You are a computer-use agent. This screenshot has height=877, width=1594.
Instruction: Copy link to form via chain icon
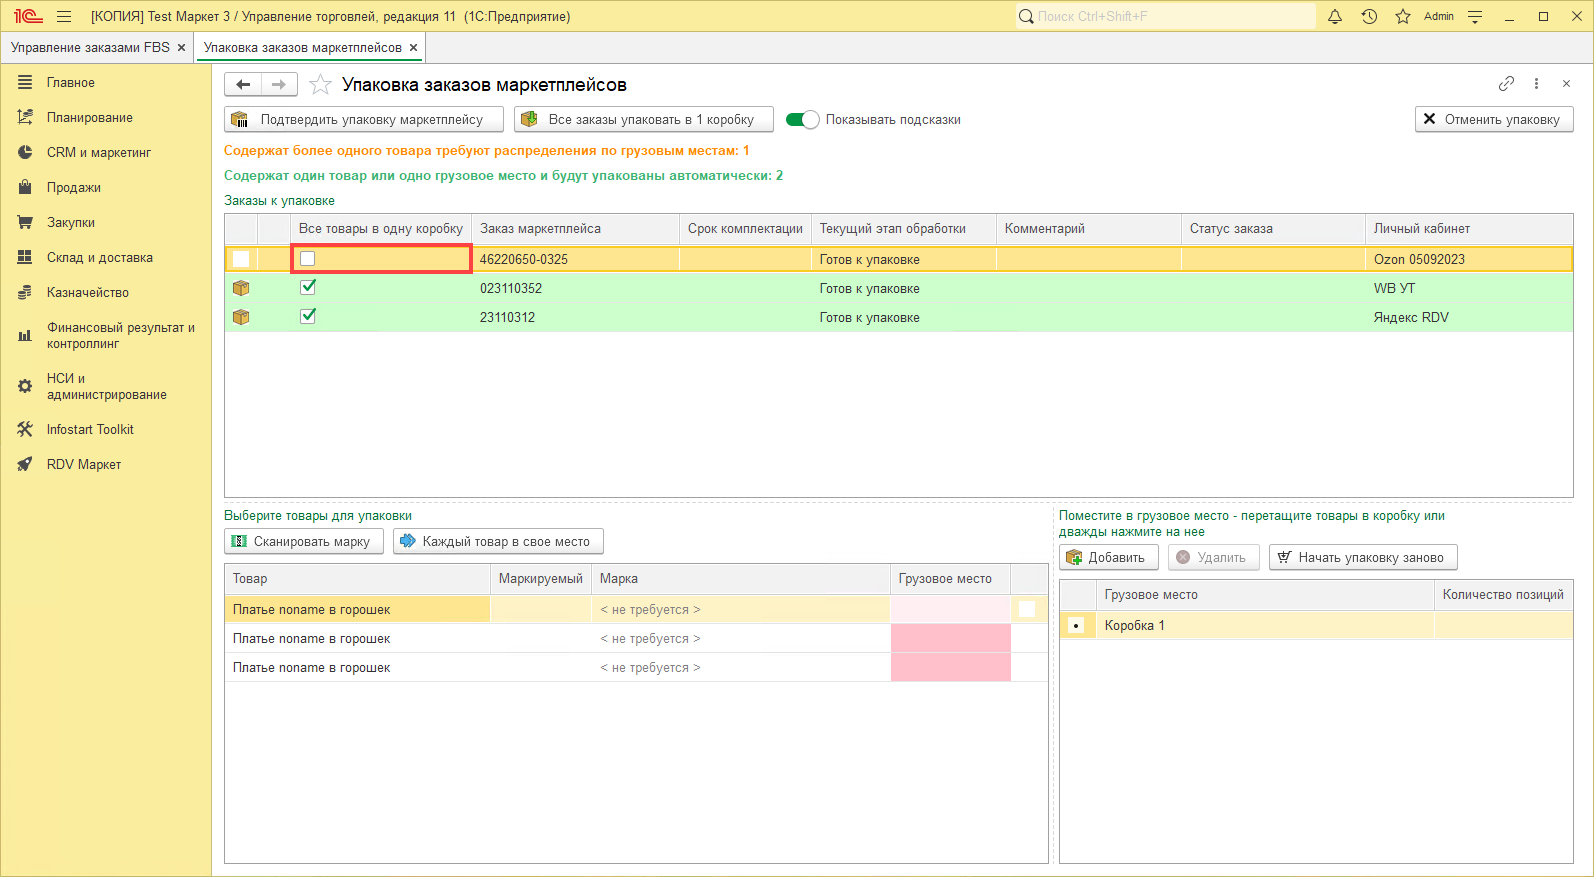pyautogui.click(x=1506, y=84)
